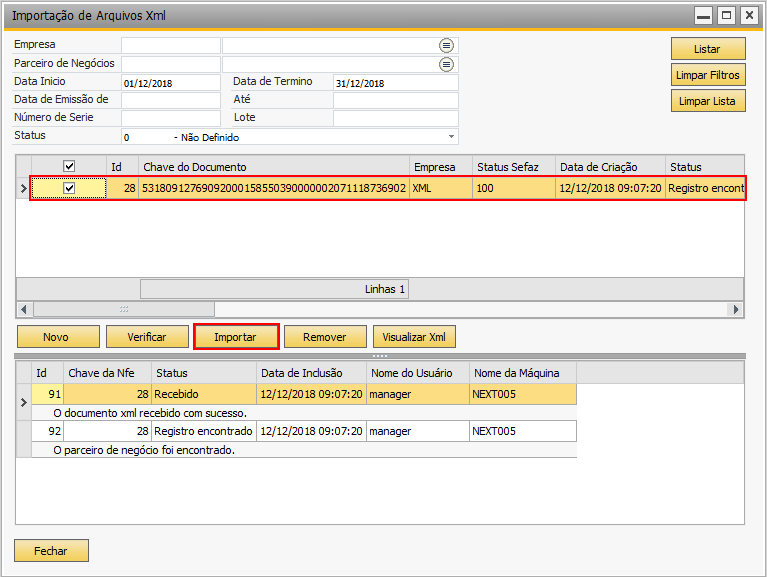
Task: Click the Importar button
Action: tap(236, 337)
